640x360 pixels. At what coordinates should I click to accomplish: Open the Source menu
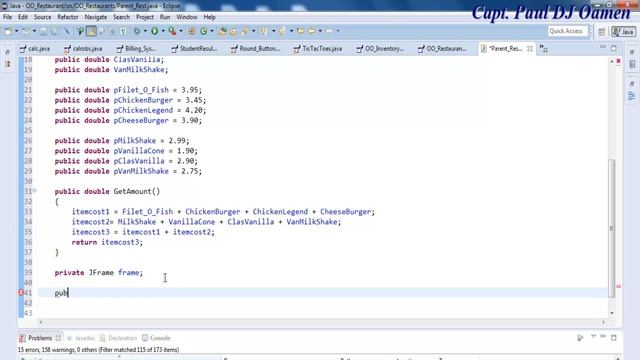point(42,17)
